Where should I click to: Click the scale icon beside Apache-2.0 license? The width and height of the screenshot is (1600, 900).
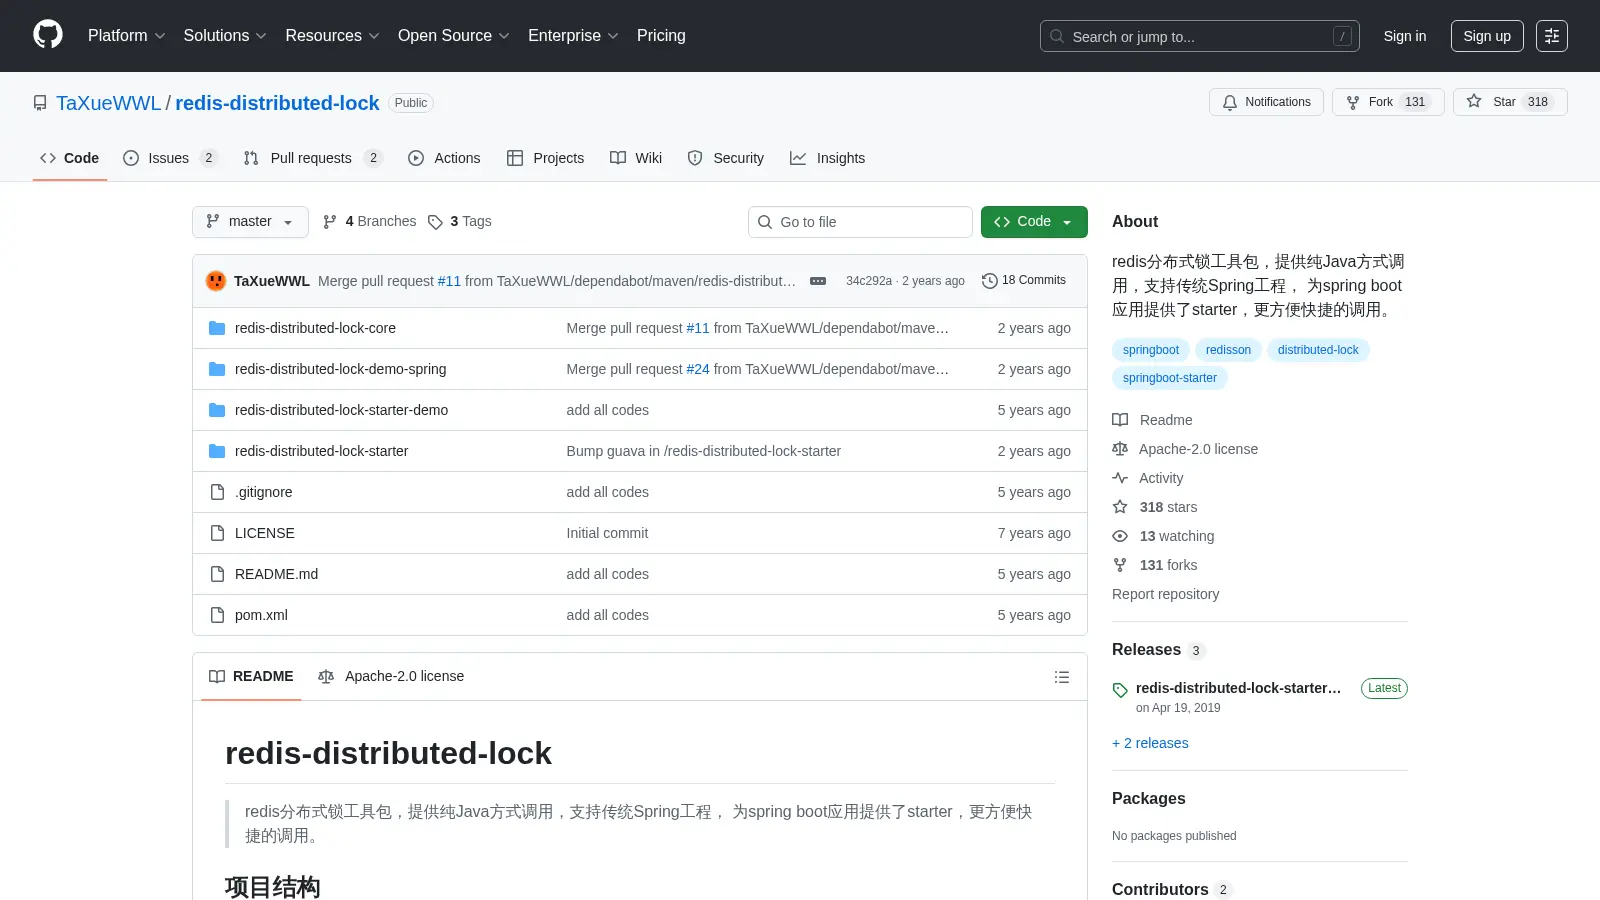pos(1120,449)
